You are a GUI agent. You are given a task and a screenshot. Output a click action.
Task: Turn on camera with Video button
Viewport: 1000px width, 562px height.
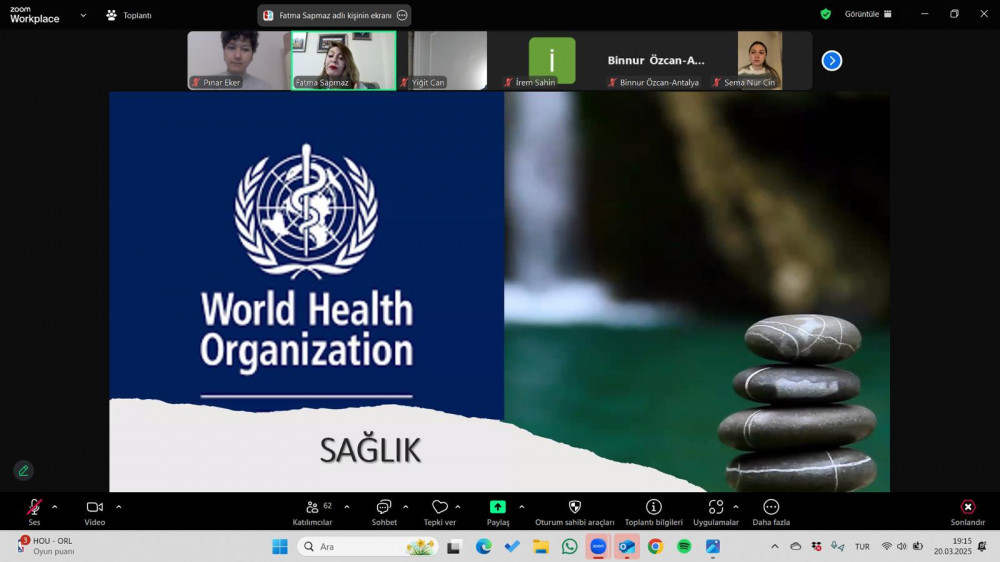coord(94,512)
